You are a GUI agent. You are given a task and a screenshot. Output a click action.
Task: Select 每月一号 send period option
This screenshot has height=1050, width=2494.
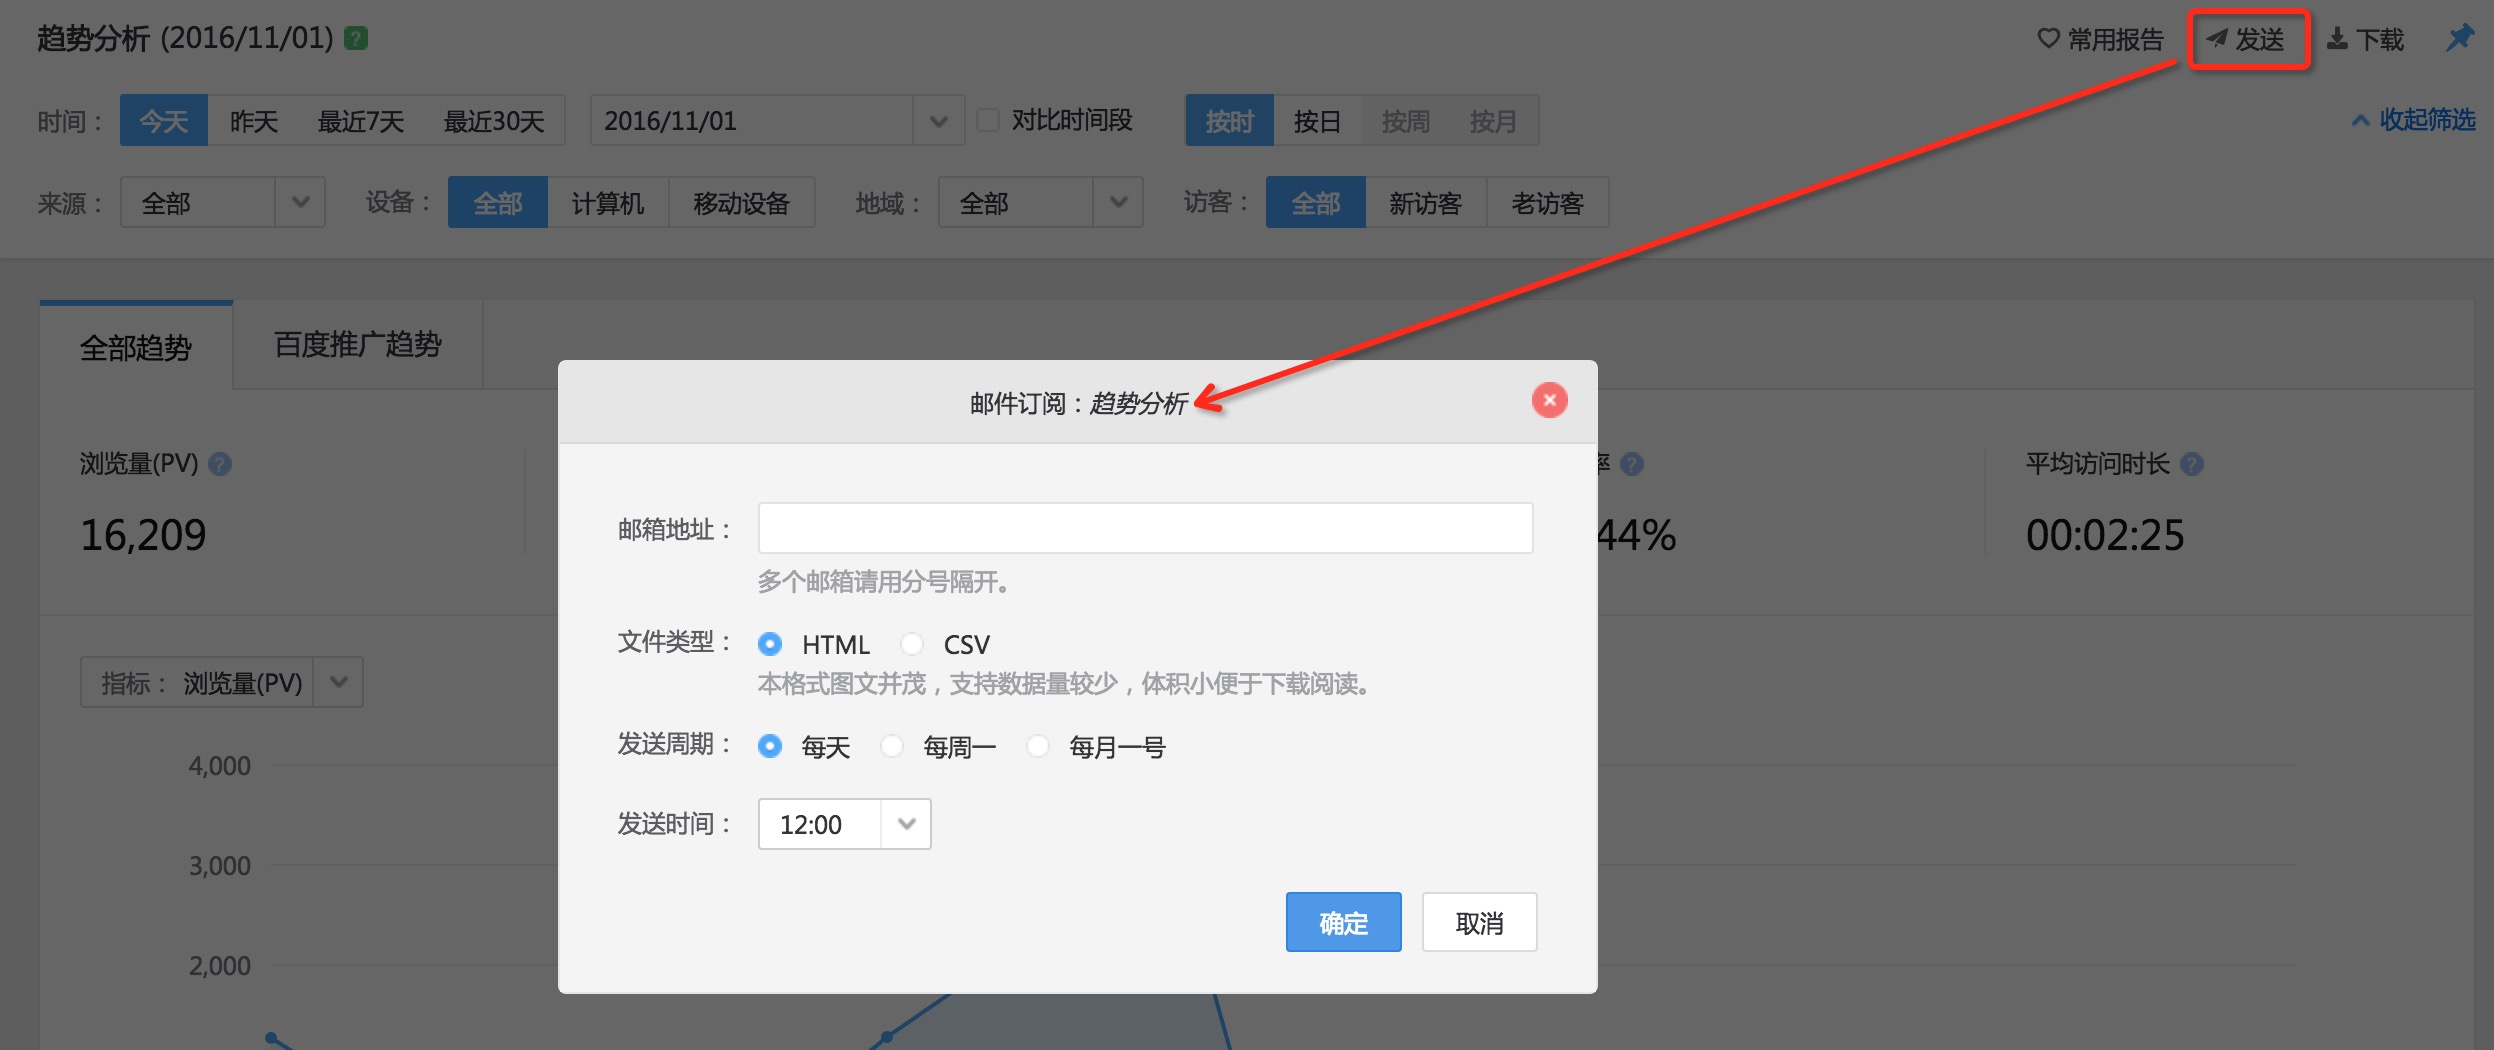1038,747
